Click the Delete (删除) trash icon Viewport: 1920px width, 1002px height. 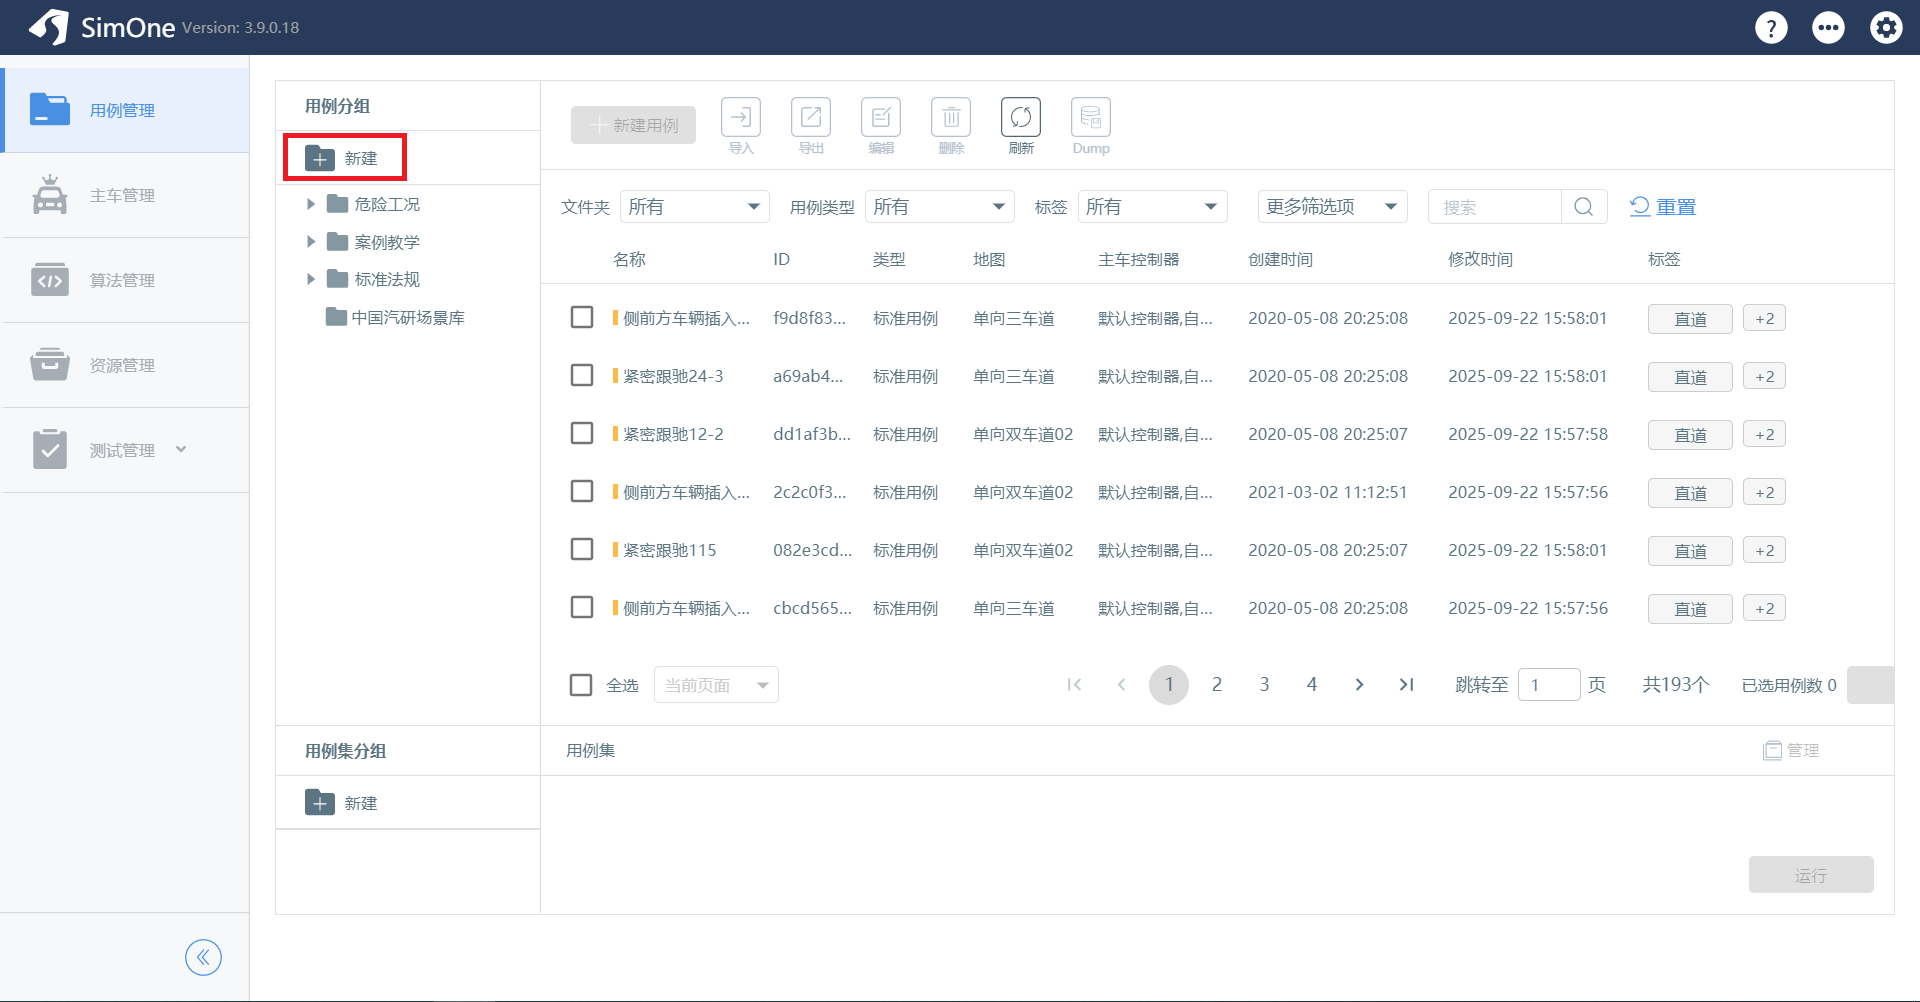pyautogui.click(x=951, y=117)
